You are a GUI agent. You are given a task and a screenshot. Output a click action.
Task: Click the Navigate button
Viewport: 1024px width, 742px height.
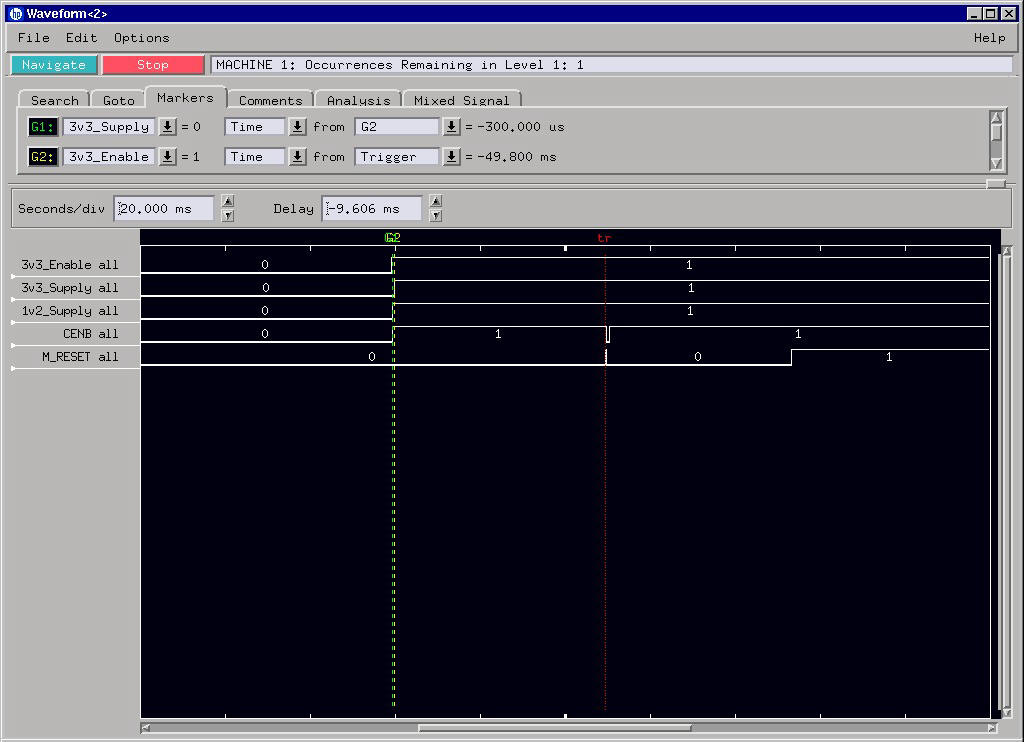[x=54, y=65]
